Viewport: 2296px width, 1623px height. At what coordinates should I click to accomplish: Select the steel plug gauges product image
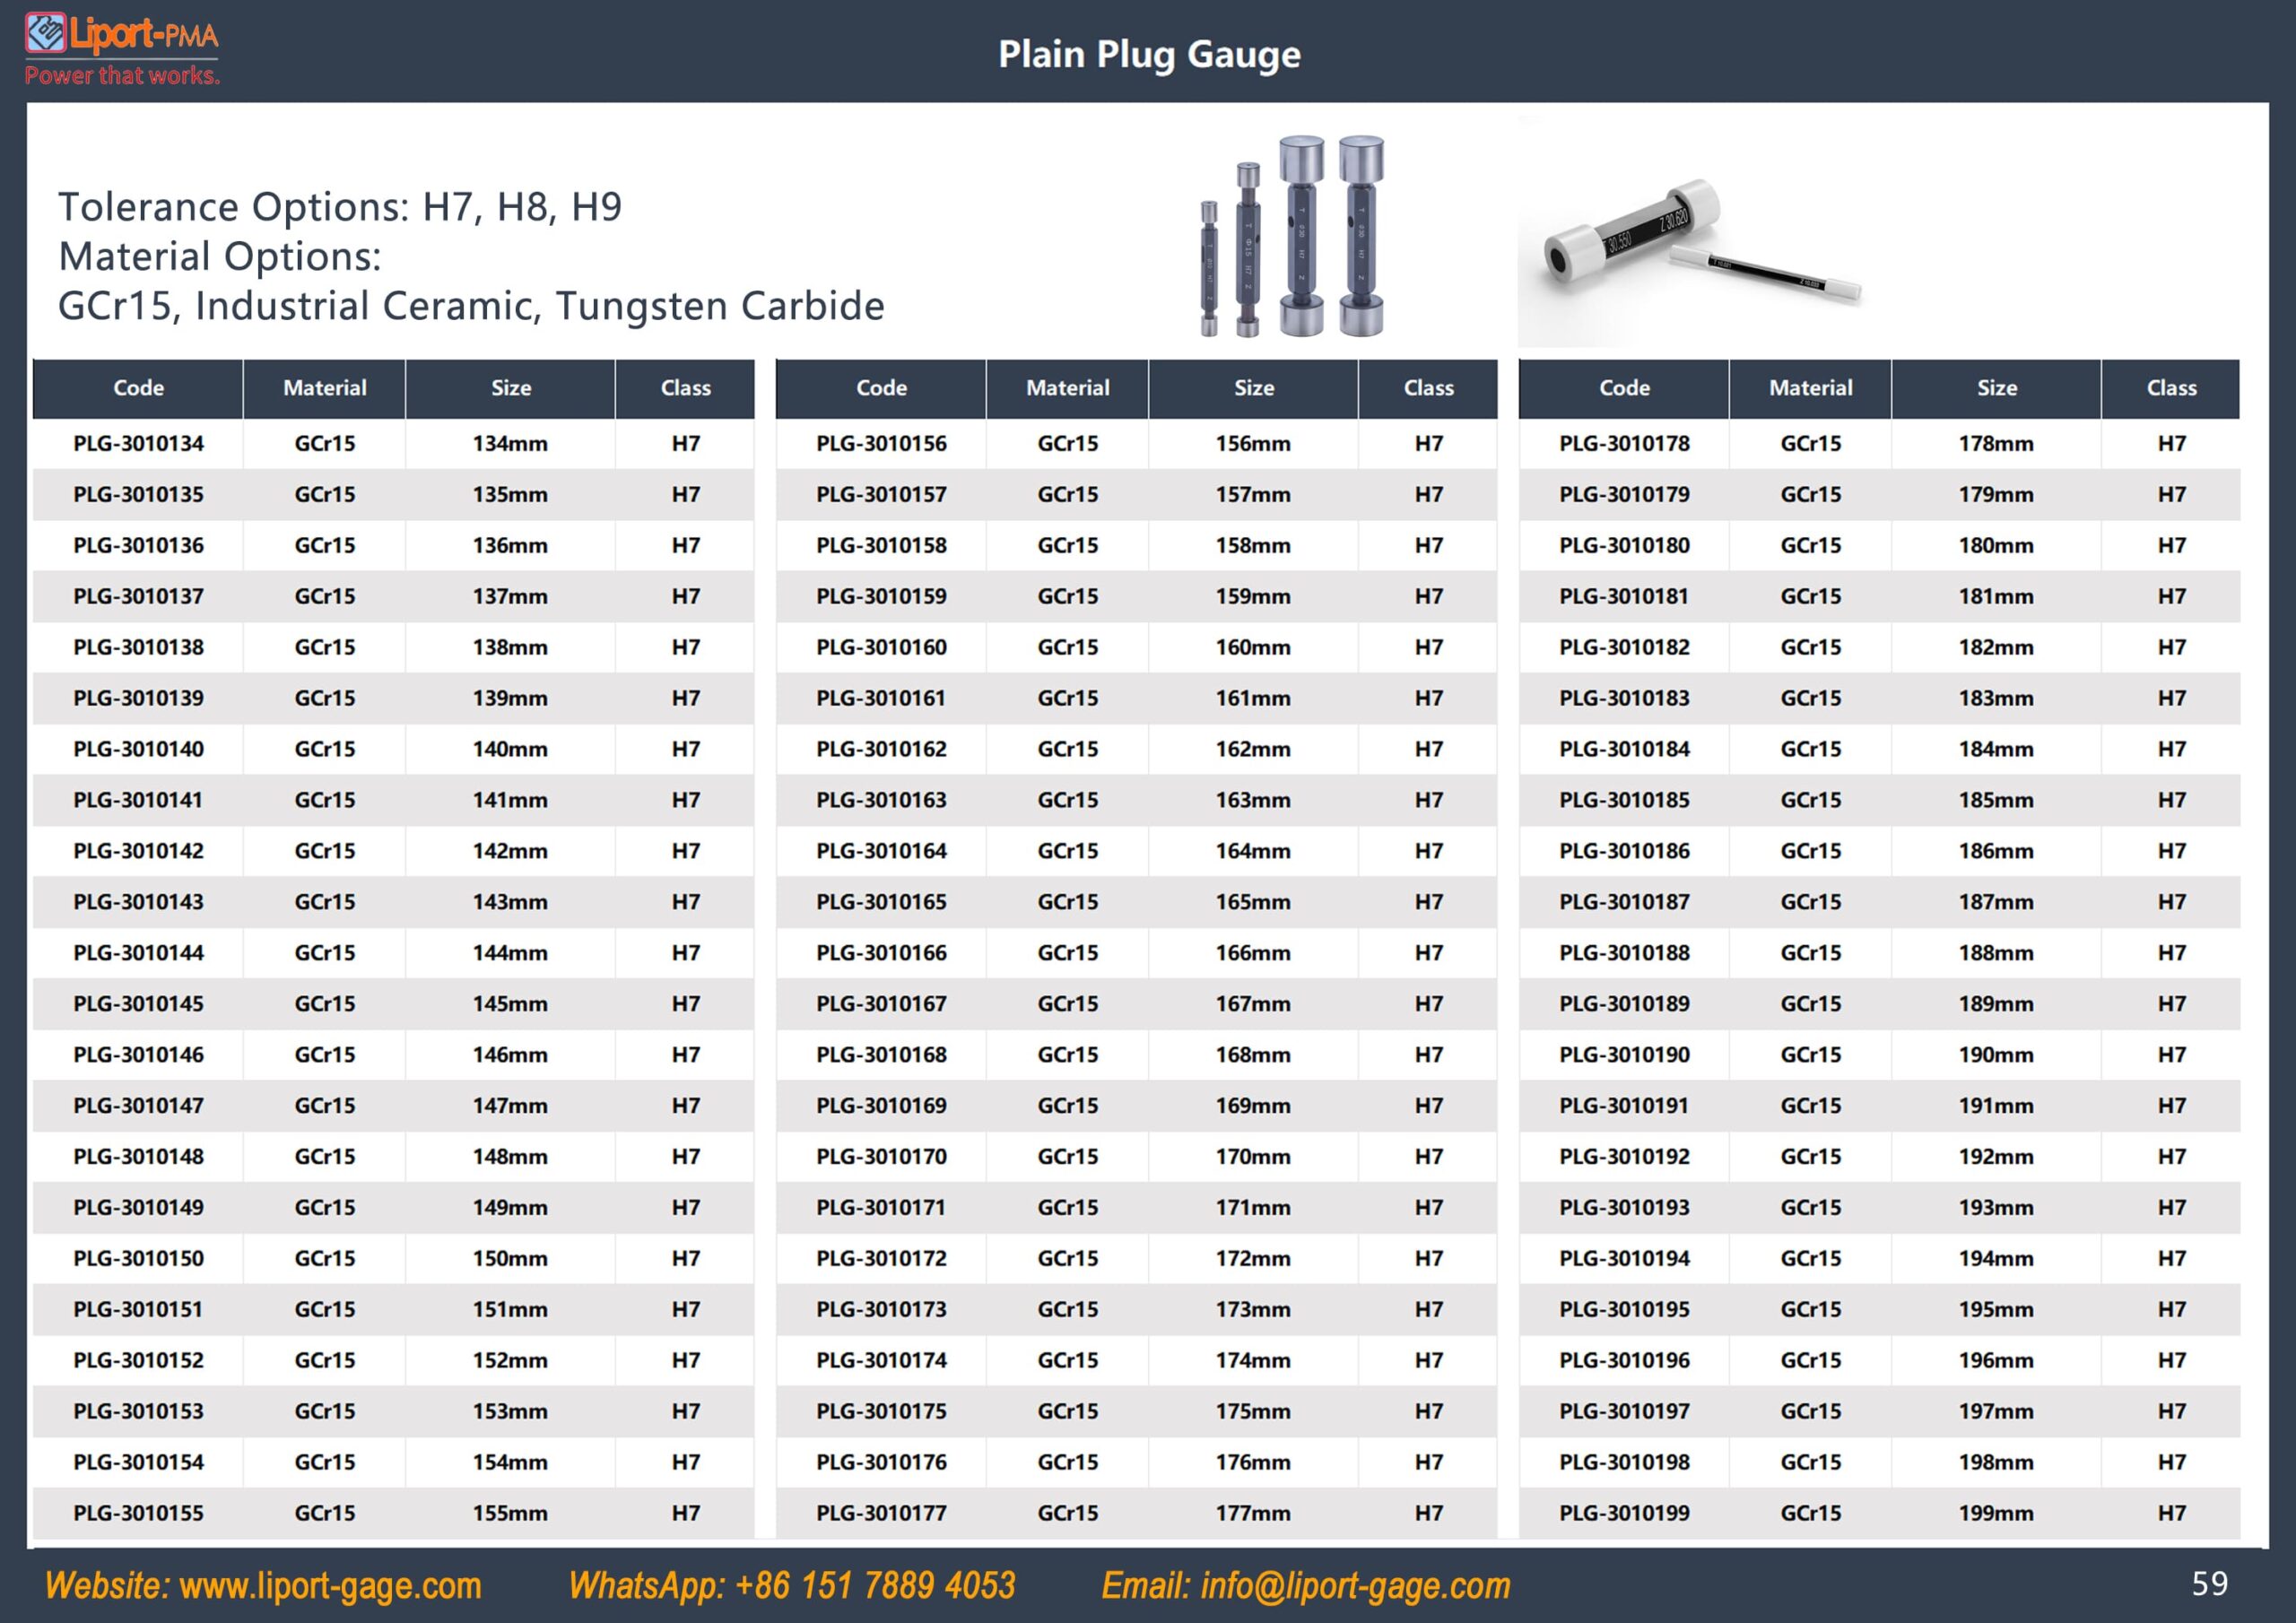tap(1292, 236)
